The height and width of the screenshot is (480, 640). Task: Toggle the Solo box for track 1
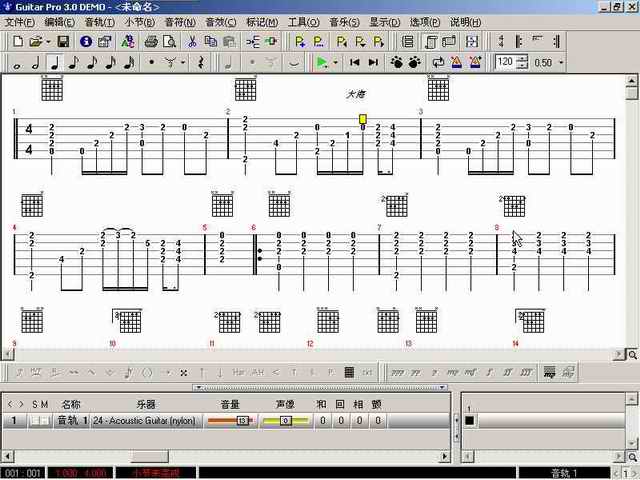[34, 421]
